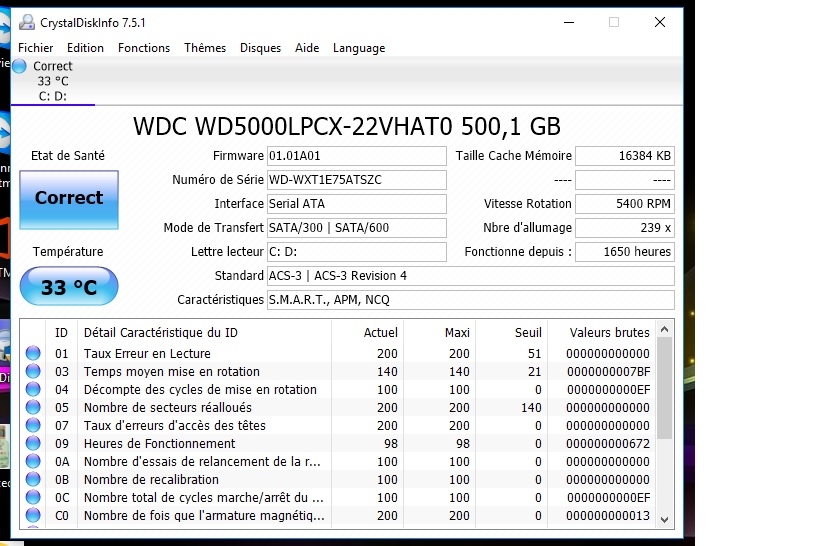
Task: Click status orb for Décompte des cycles row
Action: (33, 389)
